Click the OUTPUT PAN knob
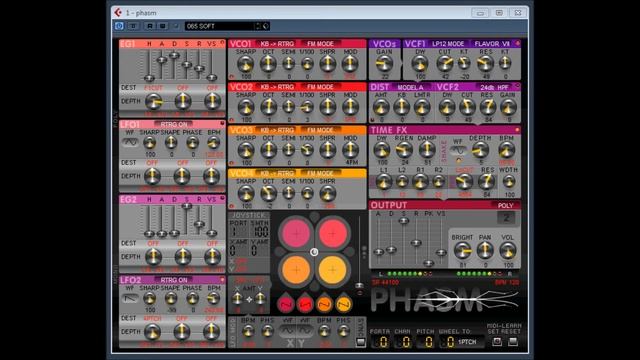This screenshot has width=640, height=360. (485, 250)
